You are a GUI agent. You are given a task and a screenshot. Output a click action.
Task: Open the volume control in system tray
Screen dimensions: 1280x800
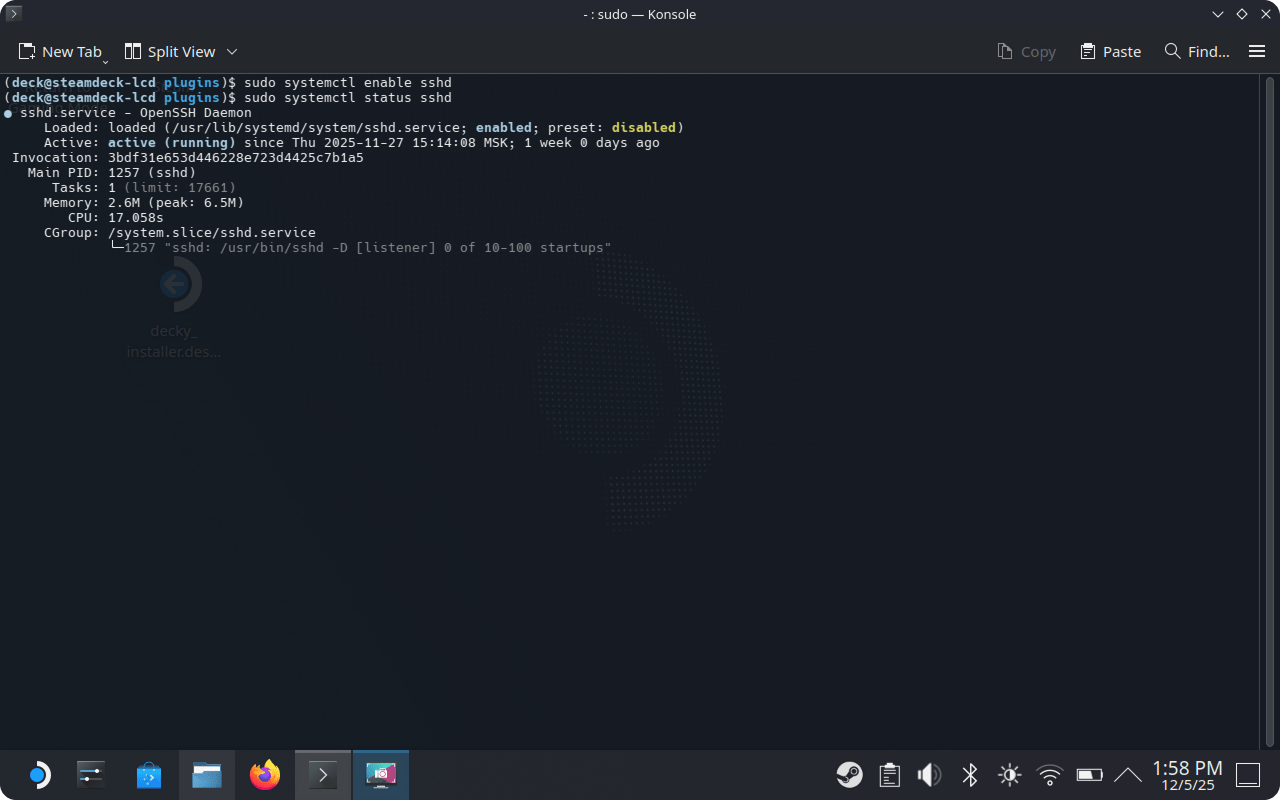[x=929, y=775]
